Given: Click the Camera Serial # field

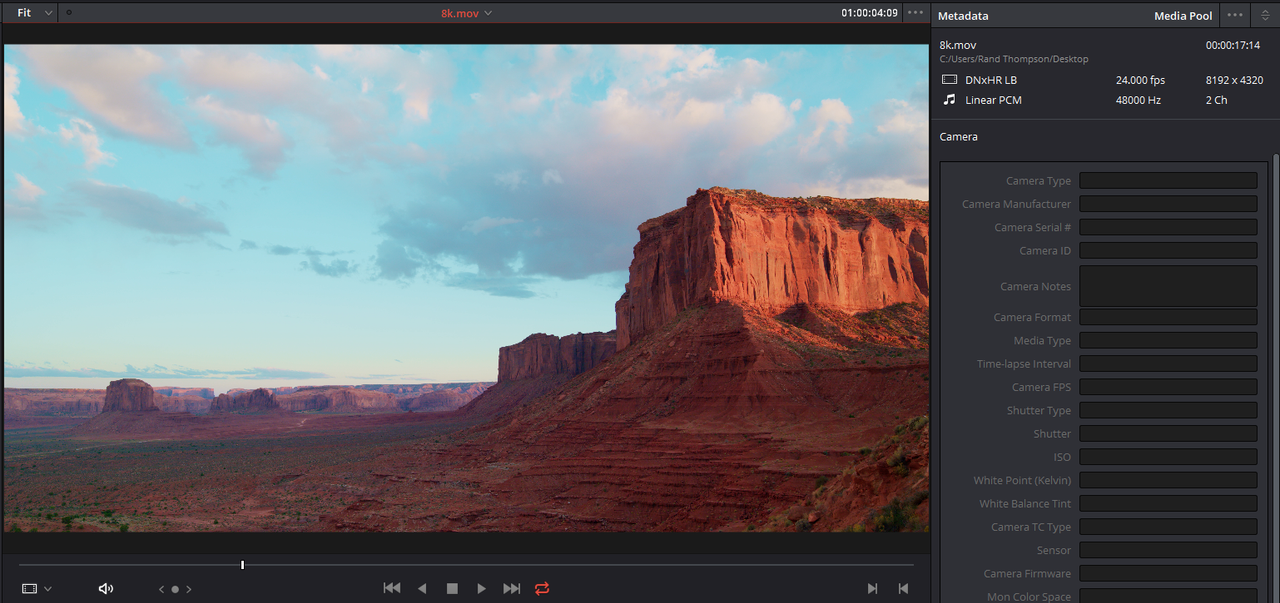Looking at the screenshot, I should point(1168,227).
